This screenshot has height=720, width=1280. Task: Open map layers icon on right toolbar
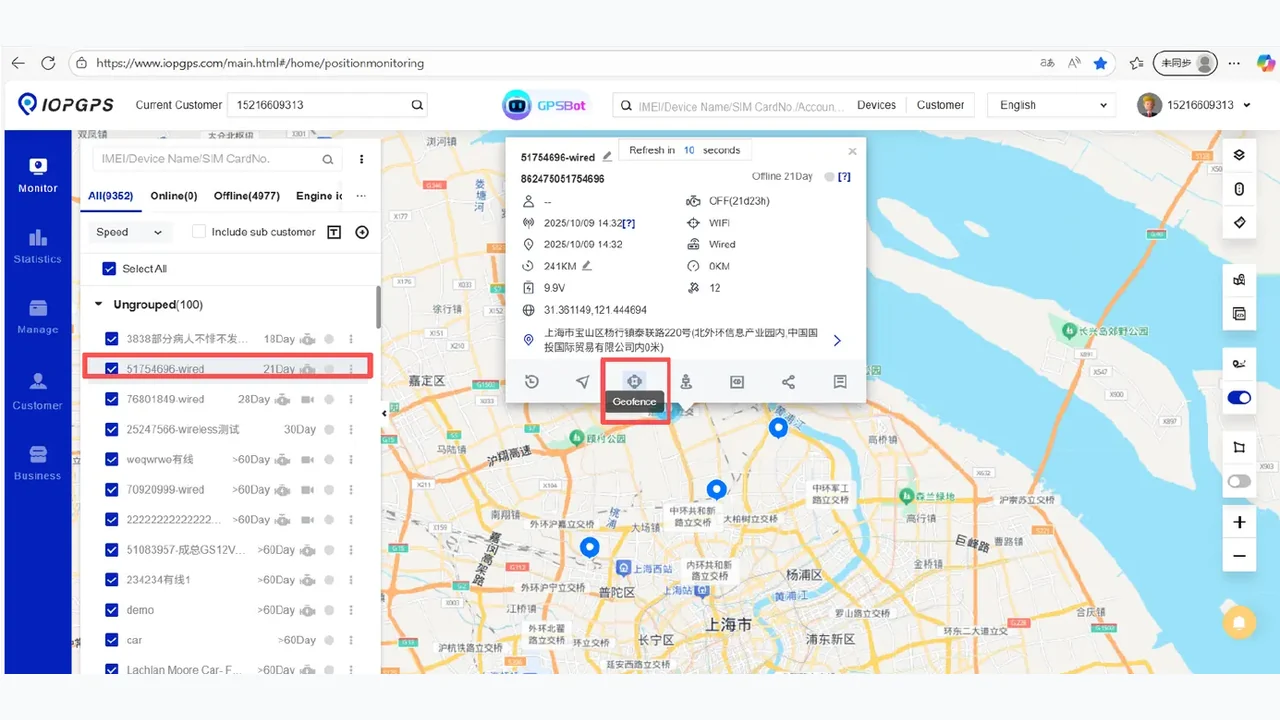(x=1239, y=154)
